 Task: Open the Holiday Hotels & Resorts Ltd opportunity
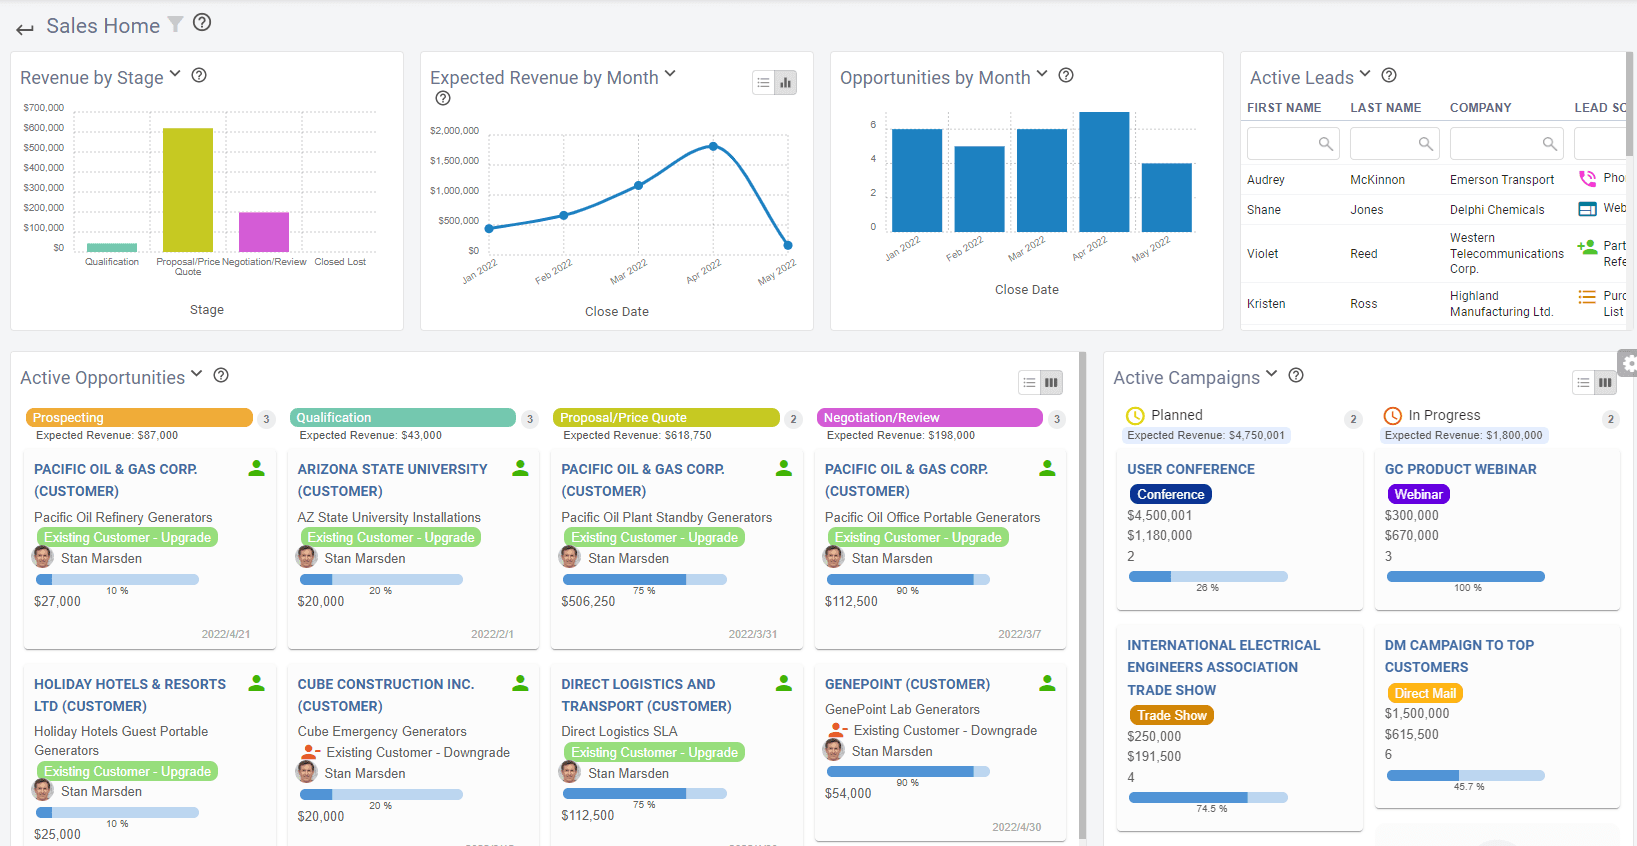click(130, 695)
